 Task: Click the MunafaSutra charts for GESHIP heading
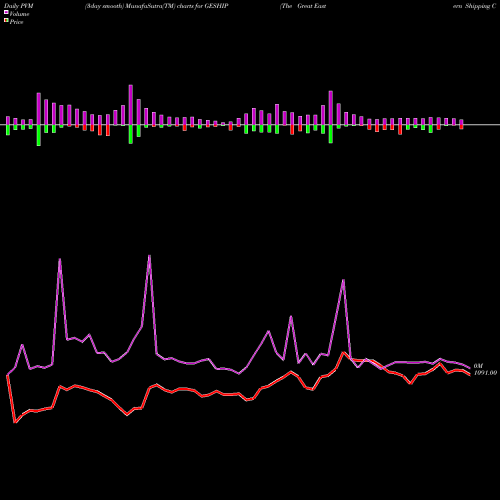point(156,6)
